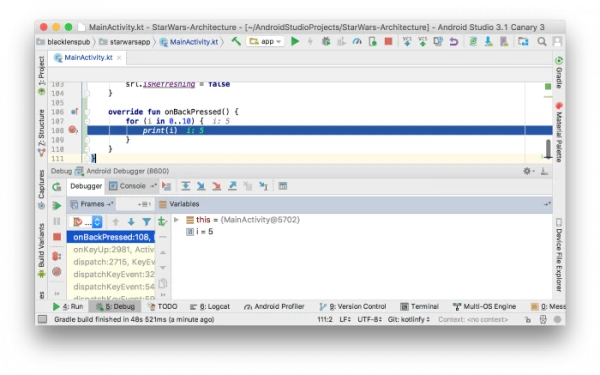Click the Rerun app debug icon
Viewport: 600px width, 375px height.
57,187
